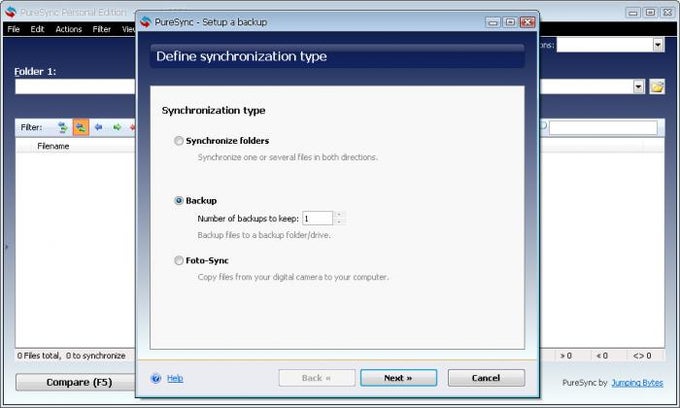Select the Synchronize folders radio option

pyautogui.click(x=178, y=140)
